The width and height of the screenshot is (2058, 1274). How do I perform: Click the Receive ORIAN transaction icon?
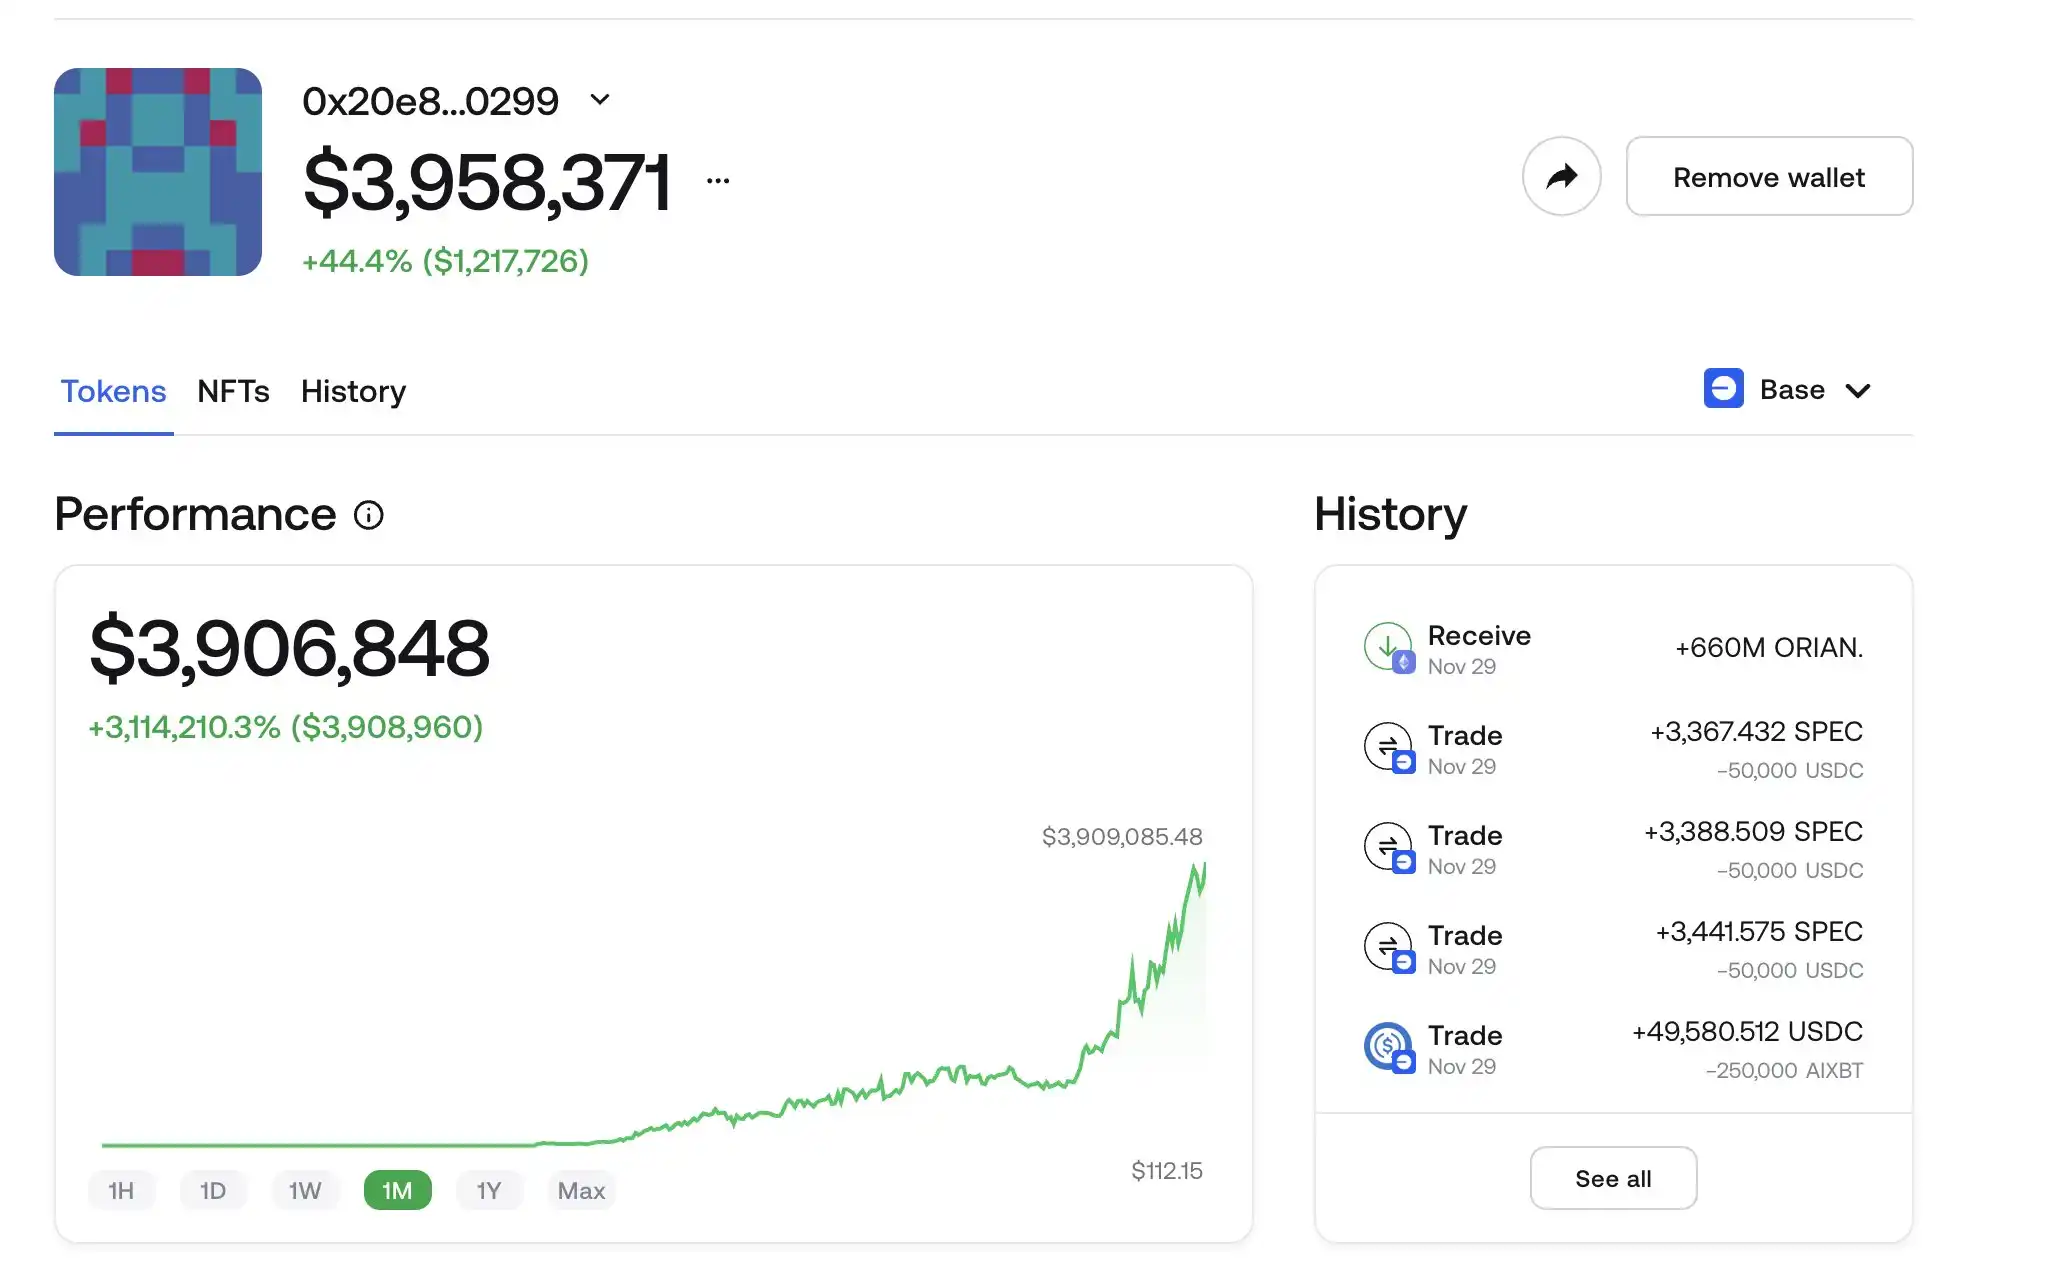[1388, 647]
